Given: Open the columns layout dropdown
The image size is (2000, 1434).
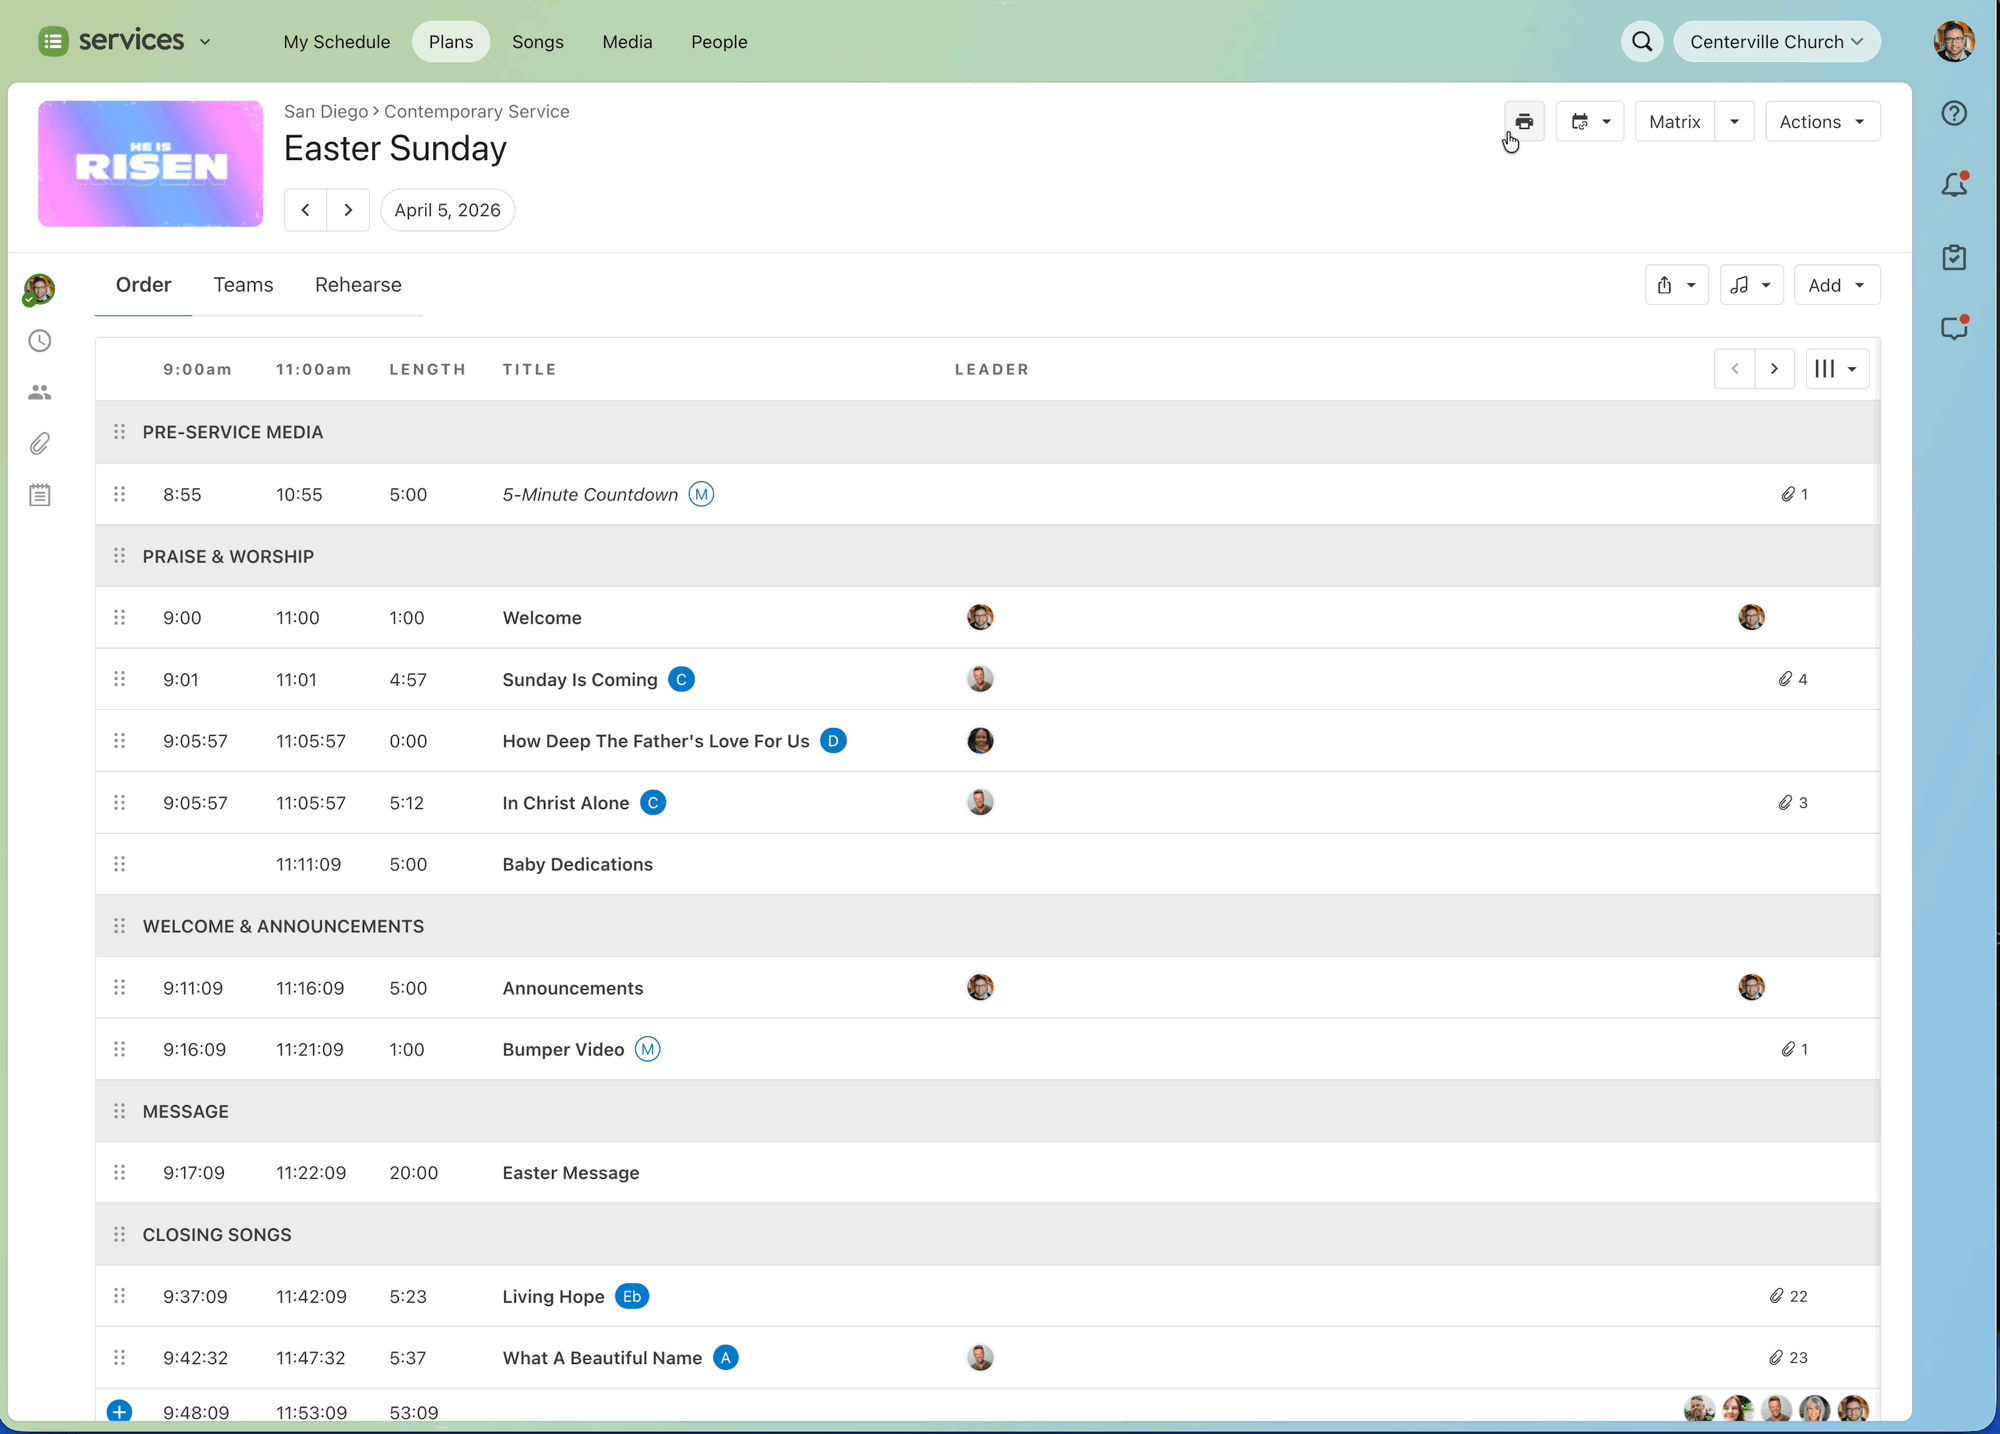Looking at the screenshot, I should pyautogui.click(x=1836, y=369).
